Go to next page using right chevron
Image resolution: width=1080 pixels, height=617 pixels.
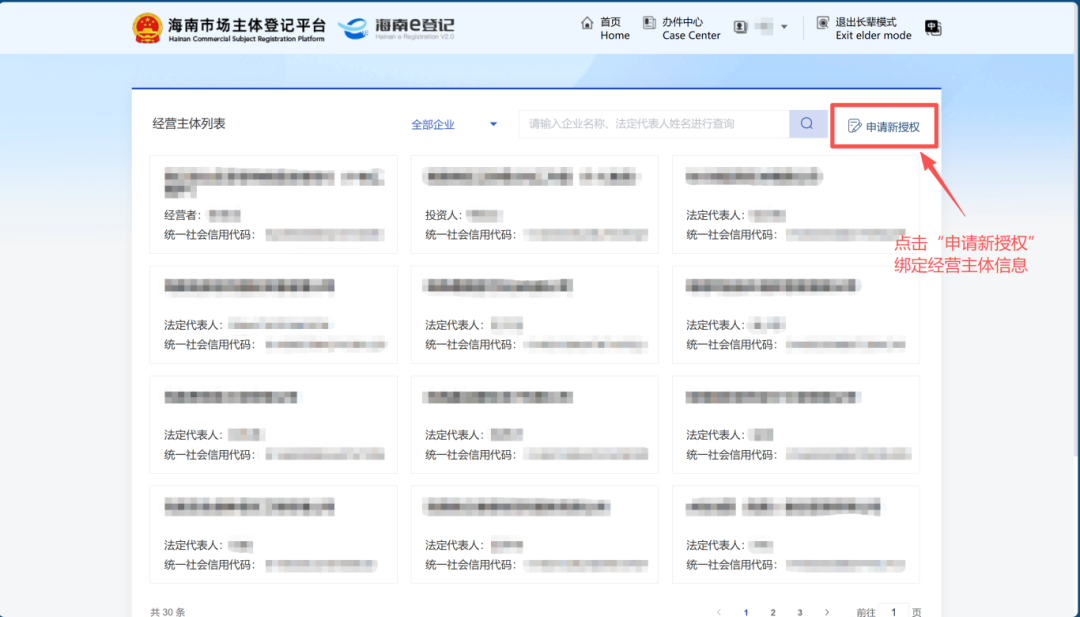(826, 611)
